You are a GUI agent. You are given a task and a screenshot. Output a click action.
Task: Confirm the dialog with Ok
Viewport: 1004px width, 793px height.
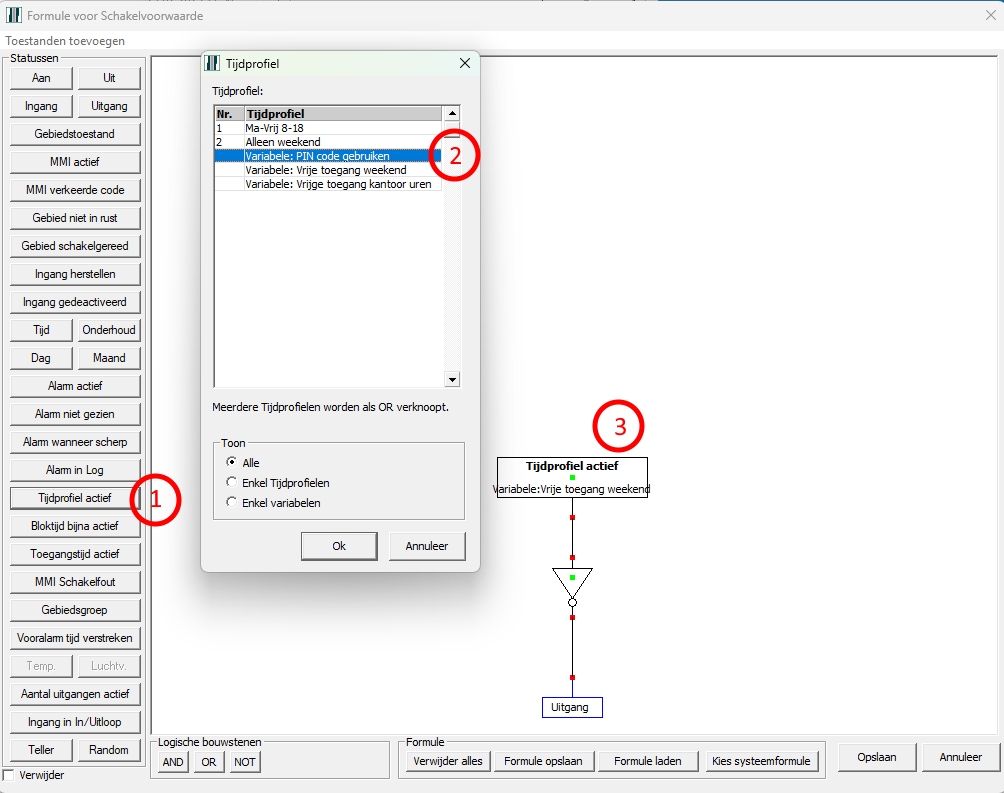coord(339,546)
